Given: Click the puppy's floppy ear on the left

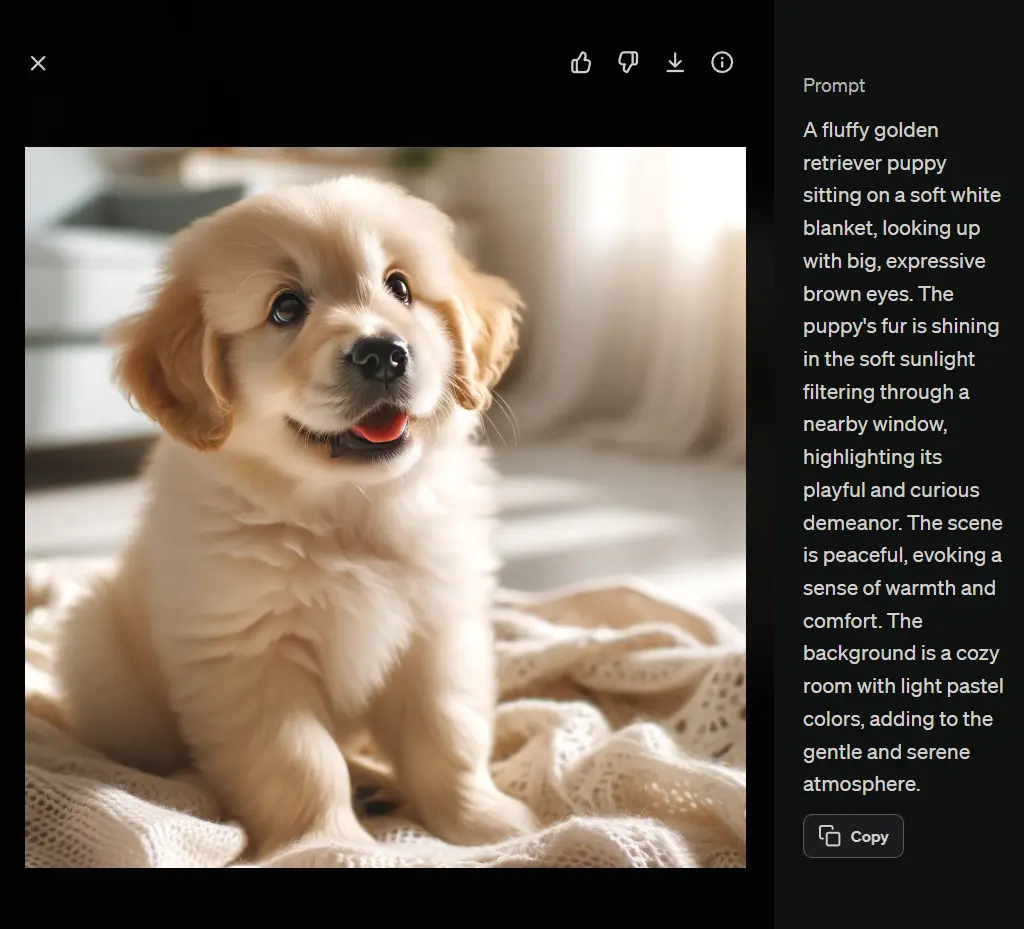Looking at the screenshot, I should click(x=170, y=360).
